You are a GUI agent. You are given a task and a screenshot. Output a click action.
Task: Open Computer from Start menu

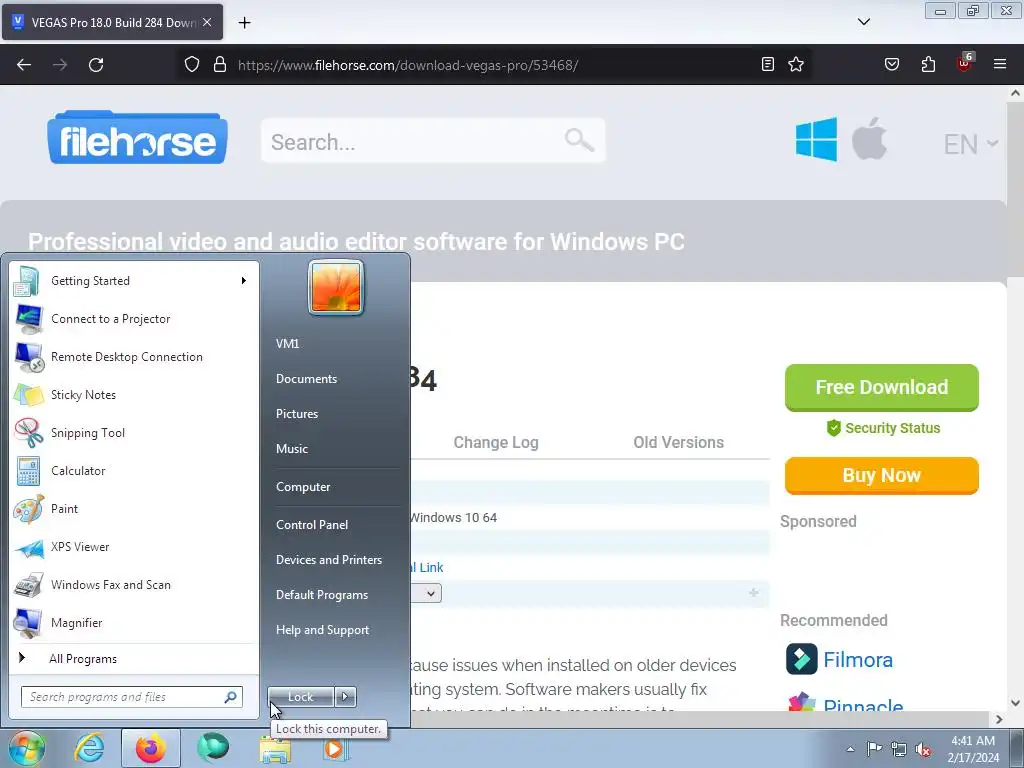click(x=303, y=487)
